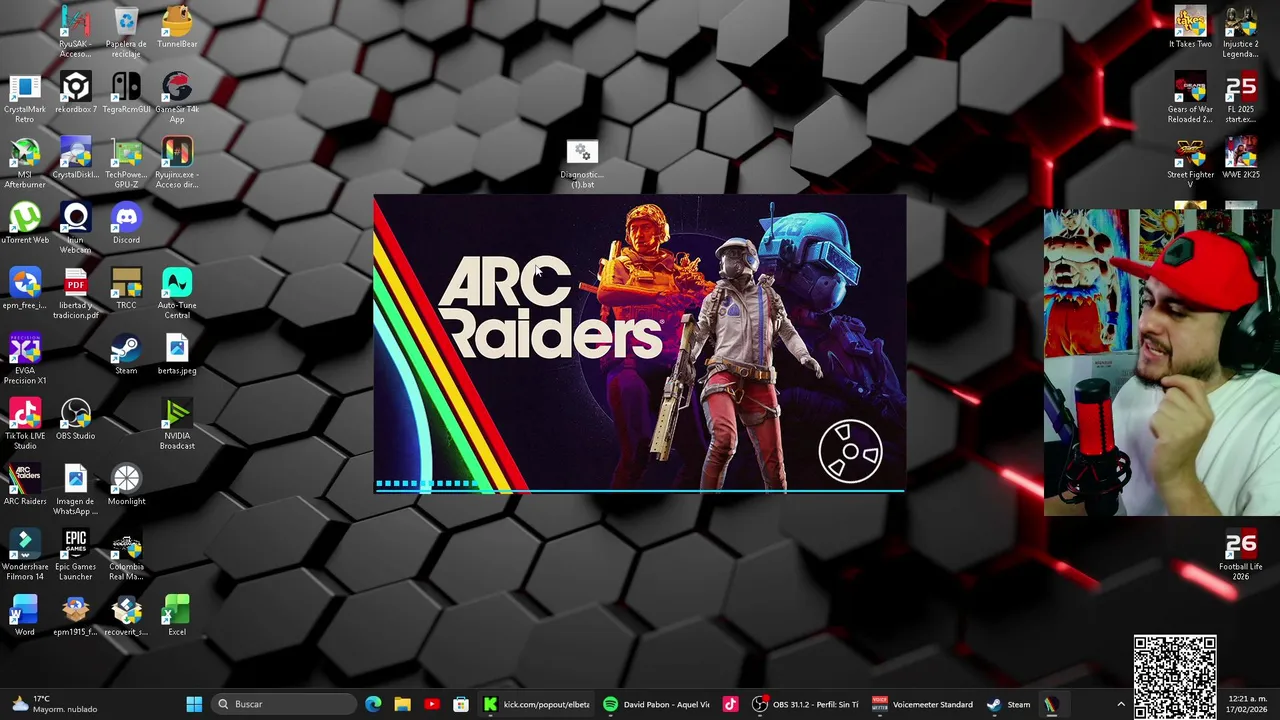The image size is (1280, 720).
Task: Select the Ryujinx.exe shortcut icon
Action: pyautogui.click(x=177, y=163)
